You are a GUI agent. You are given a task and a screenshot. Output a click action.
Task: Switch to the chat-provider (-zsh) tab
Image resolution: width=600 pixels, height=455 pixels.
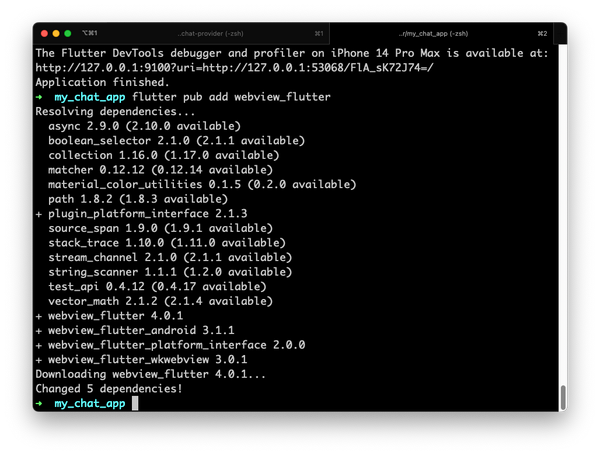(210, 34)
